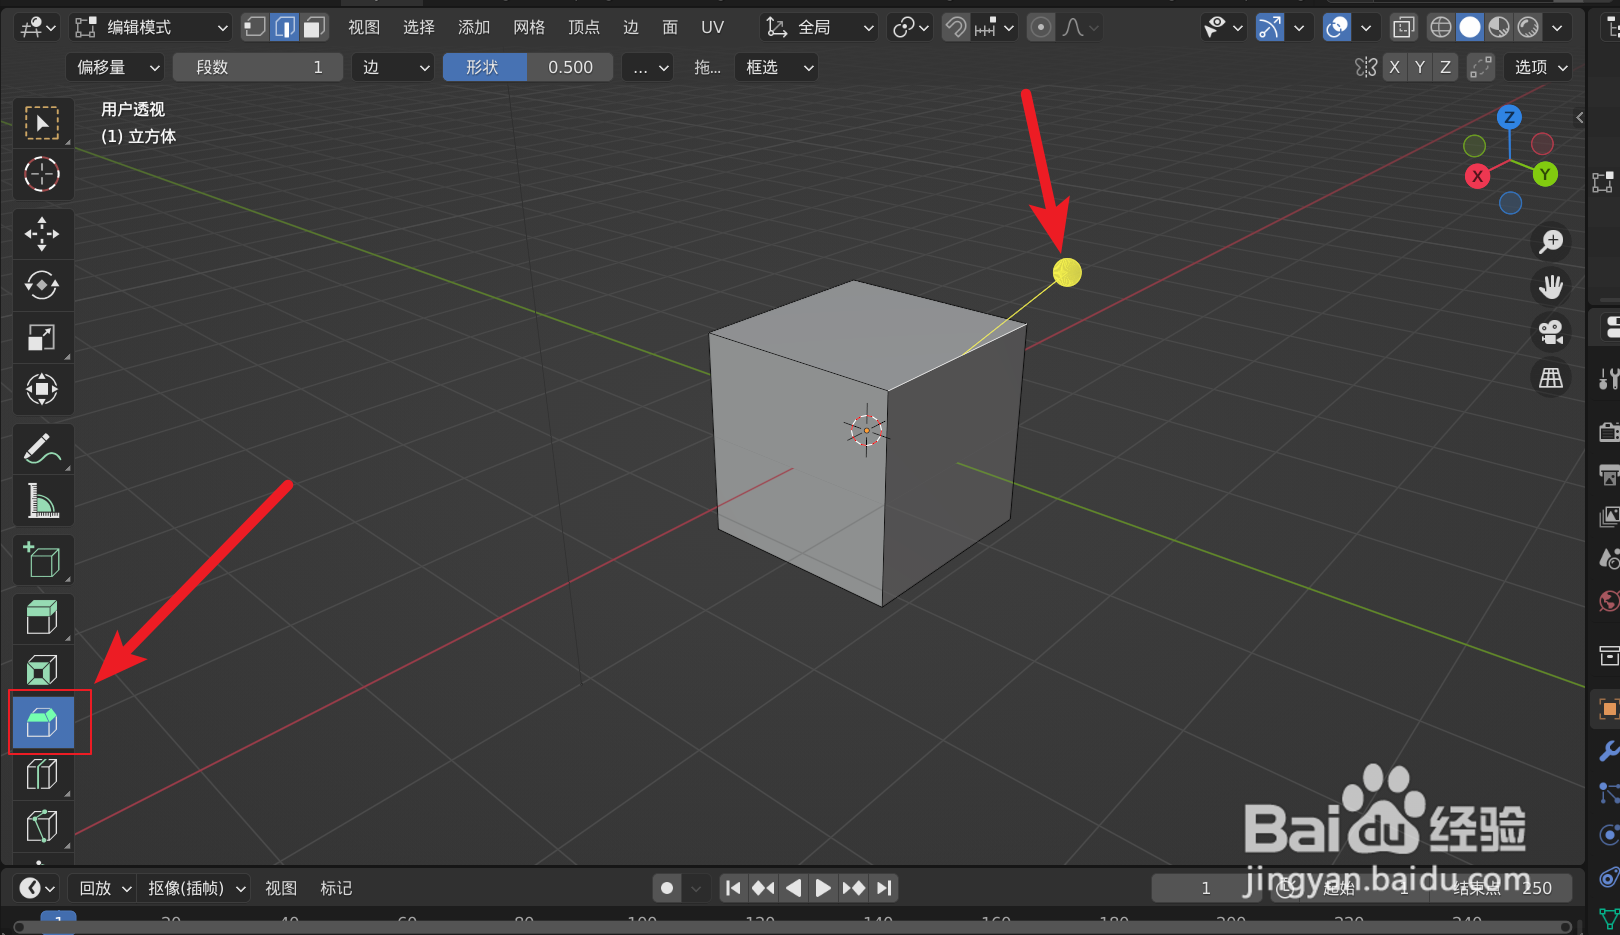Open the shading options dropdown arrow
This screenshot has height=935, width=1620.
click(1557, 27)
